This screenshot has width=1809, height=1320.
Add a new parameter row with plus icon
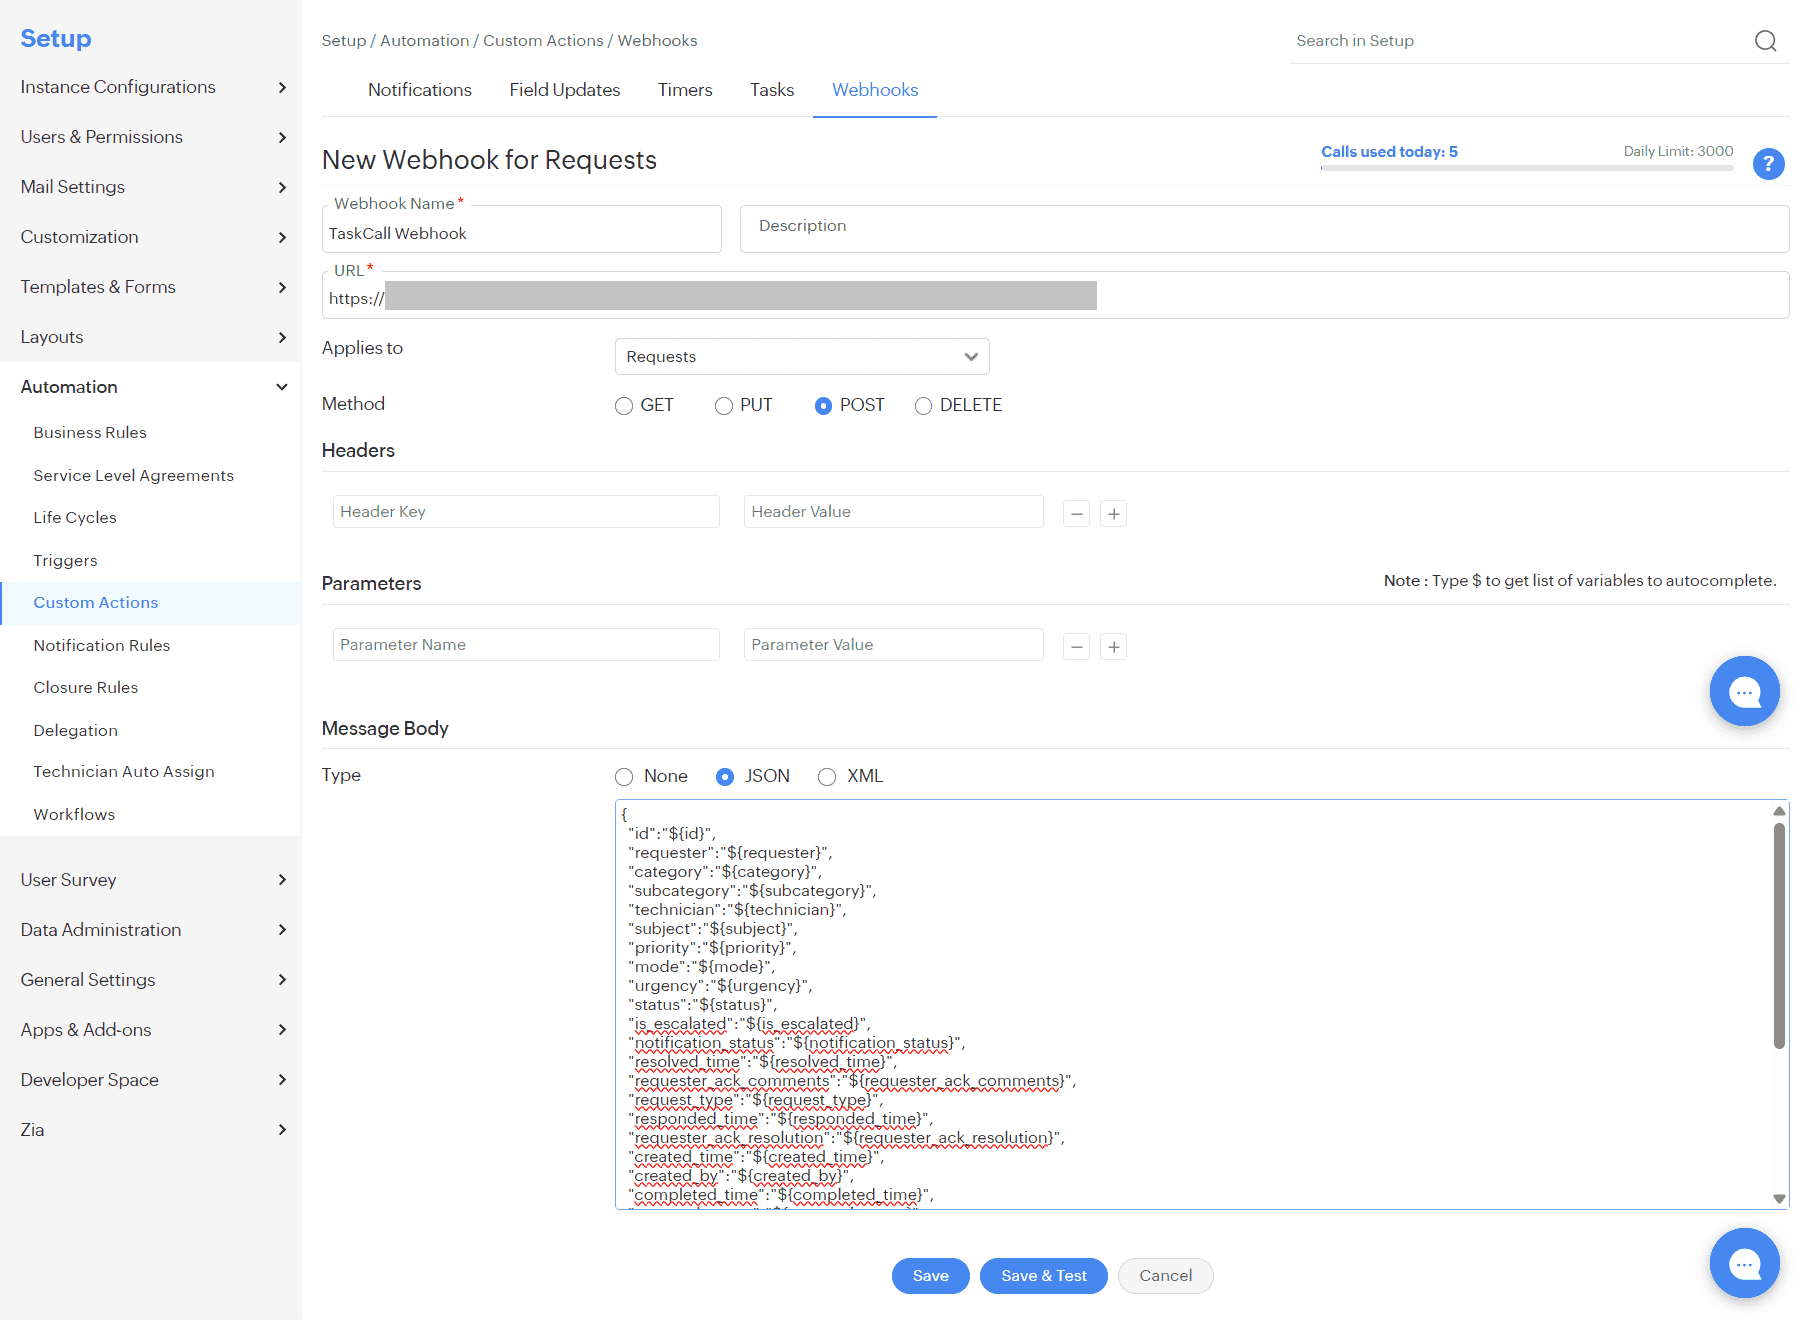tap(1114, 646)
